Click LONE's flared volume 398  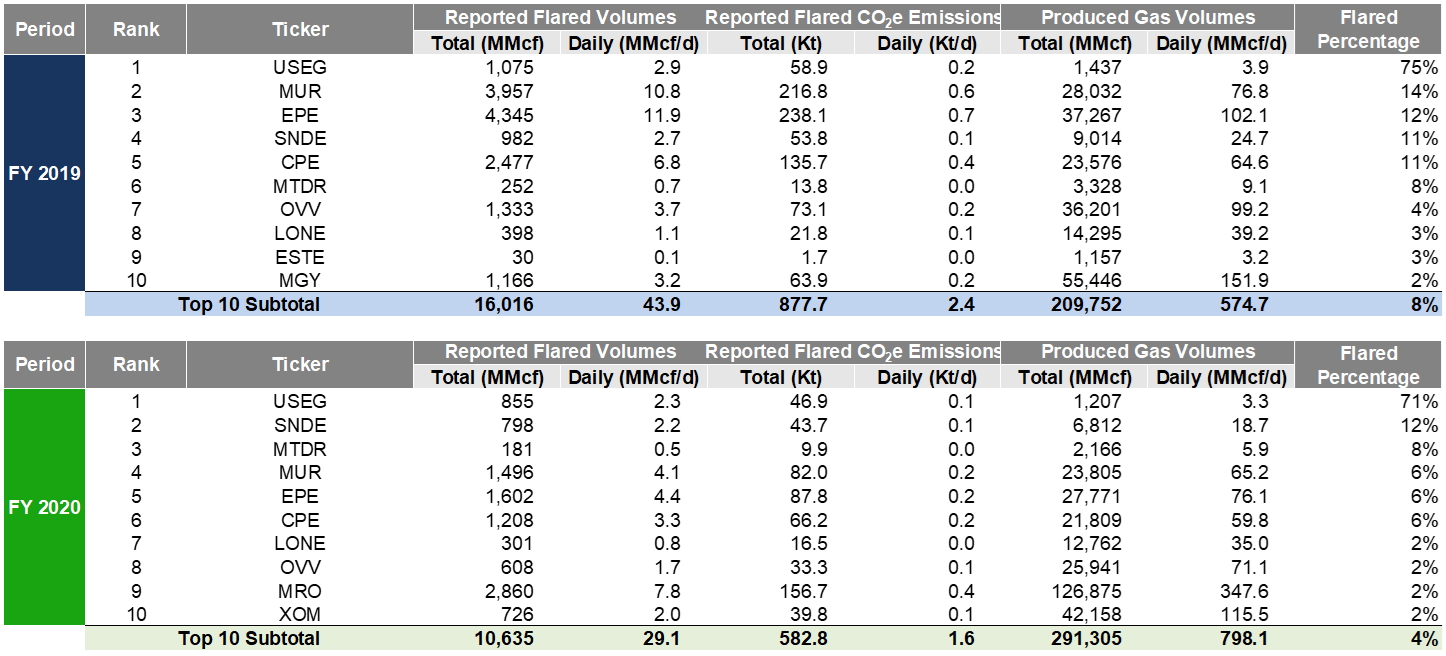pyautogui.click(x=518, y=233)
